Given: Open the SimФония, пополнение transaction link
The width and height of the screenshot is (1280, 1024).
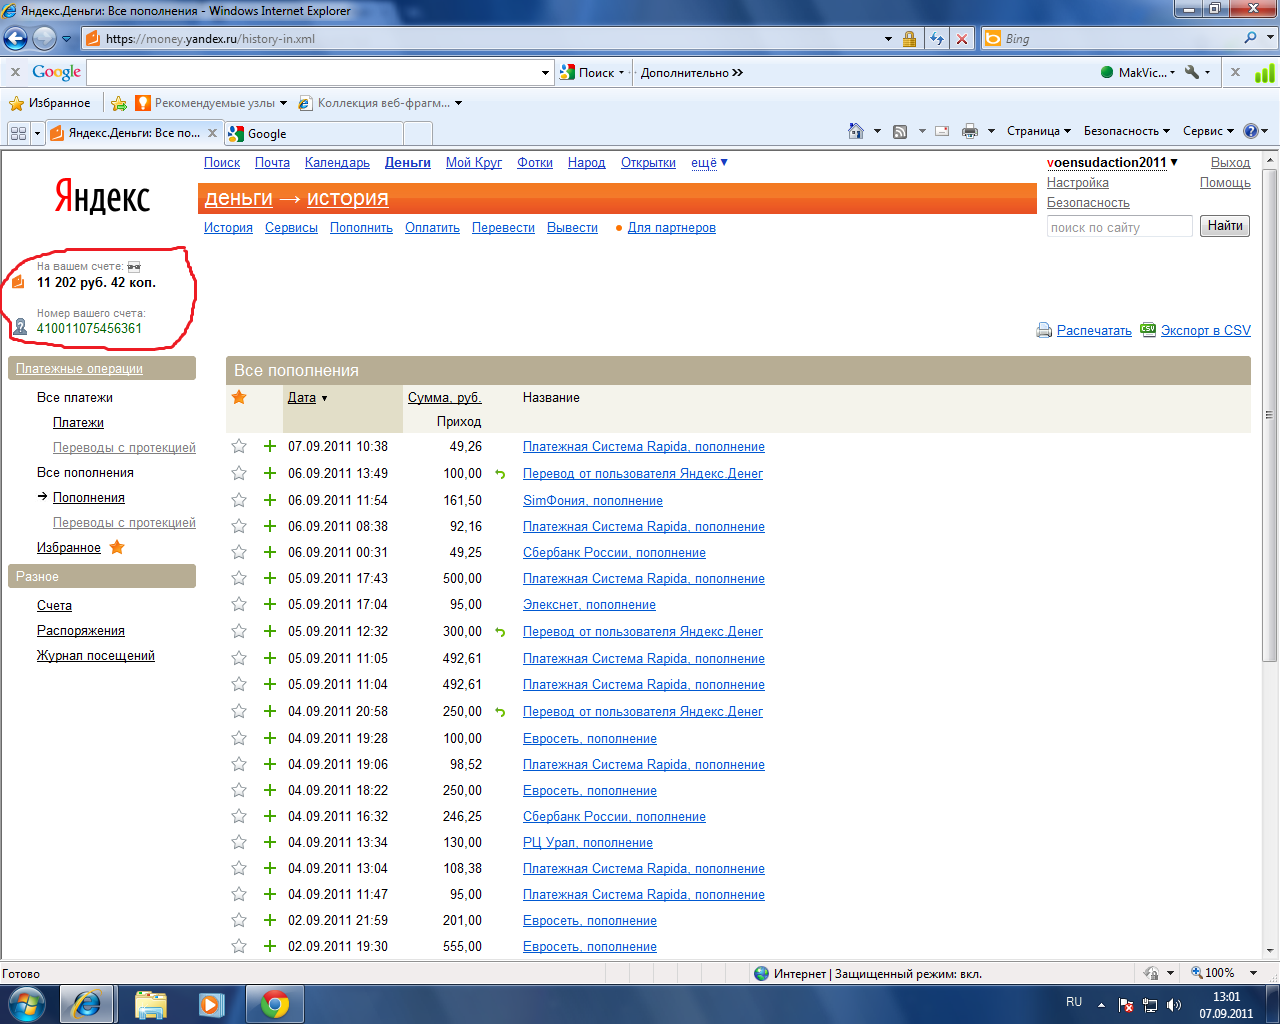Looking at the screenshot, I should click(593, 501).
